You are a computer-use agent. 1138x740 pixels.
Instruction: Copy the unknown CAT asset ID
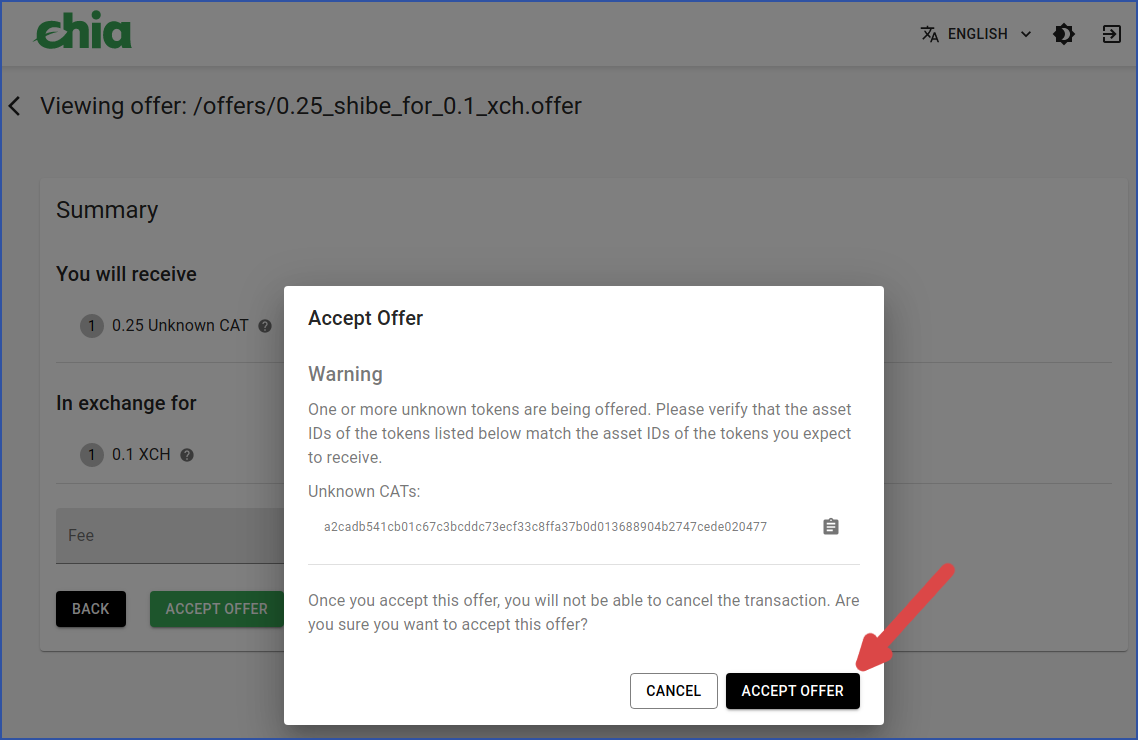831,527
